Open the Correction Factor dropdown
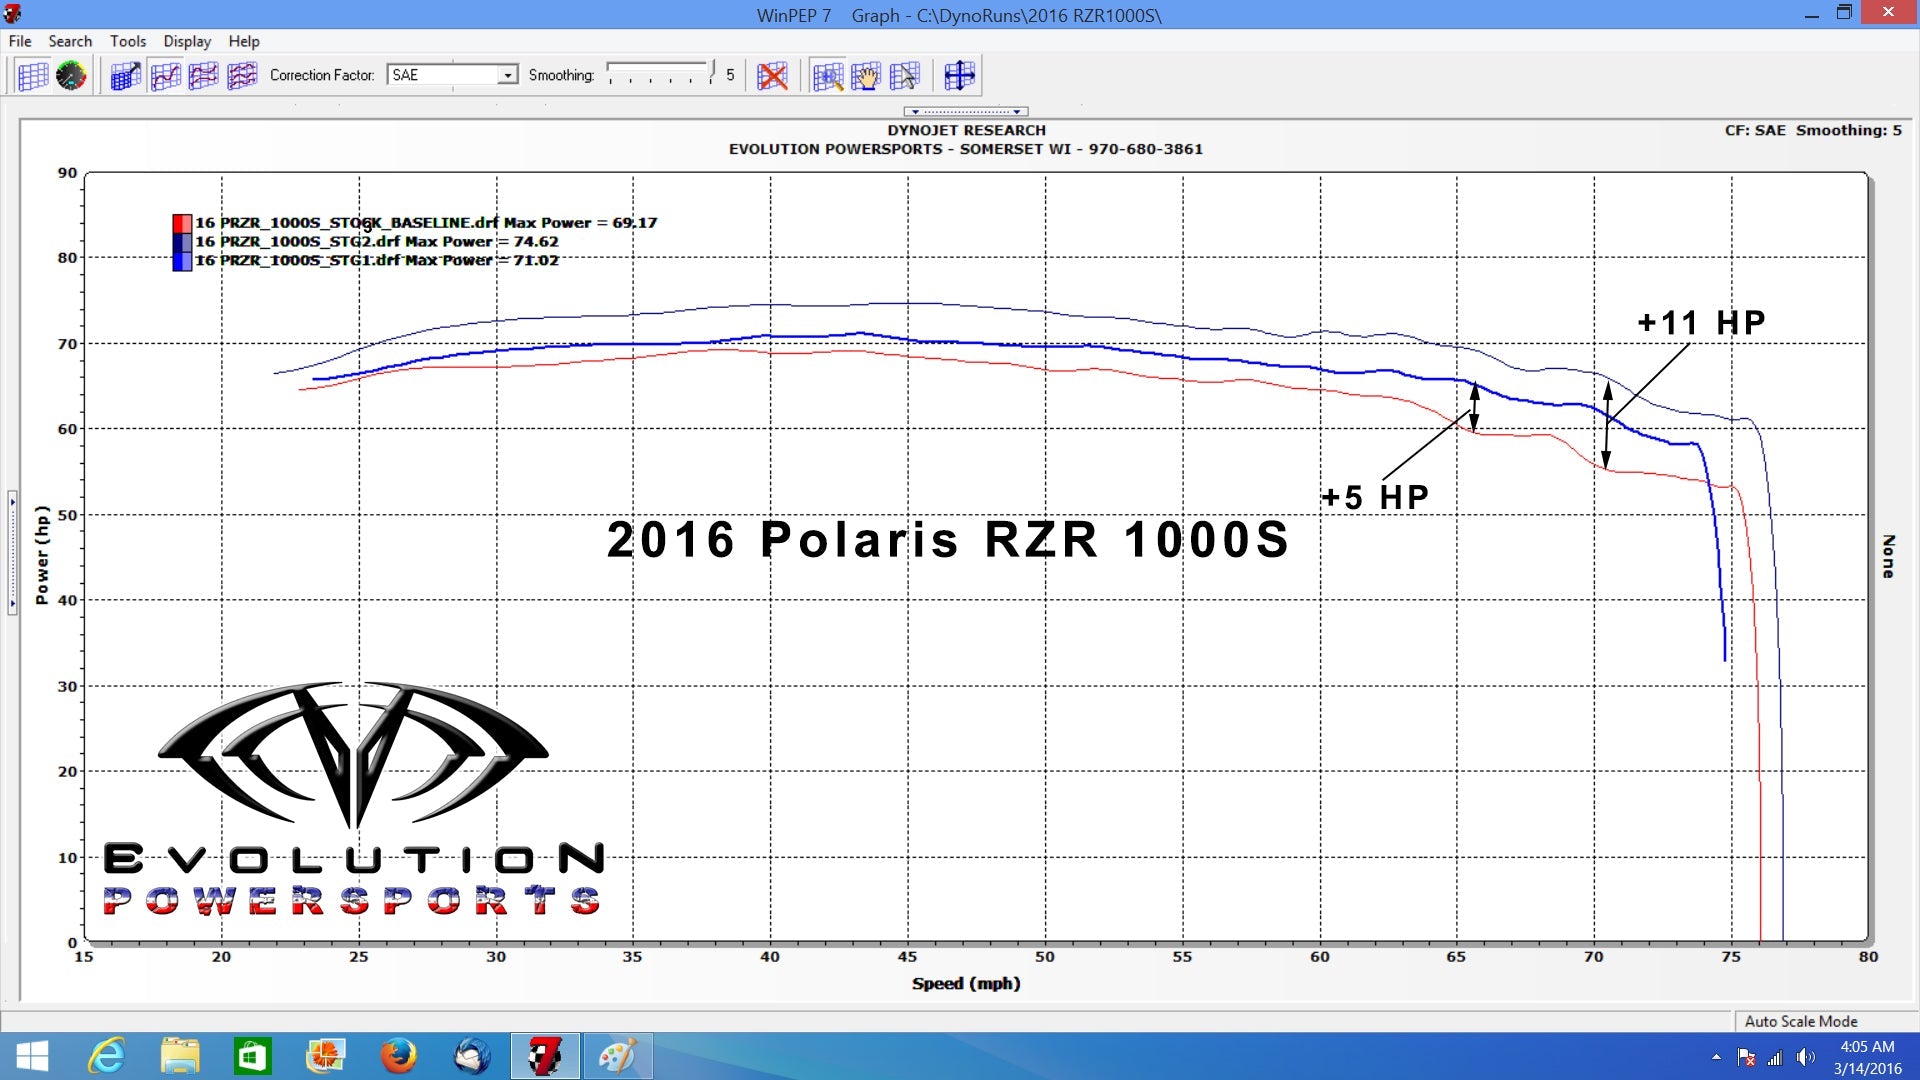This screenshot has height=1080, width=1920. click(x=508, y=75)
